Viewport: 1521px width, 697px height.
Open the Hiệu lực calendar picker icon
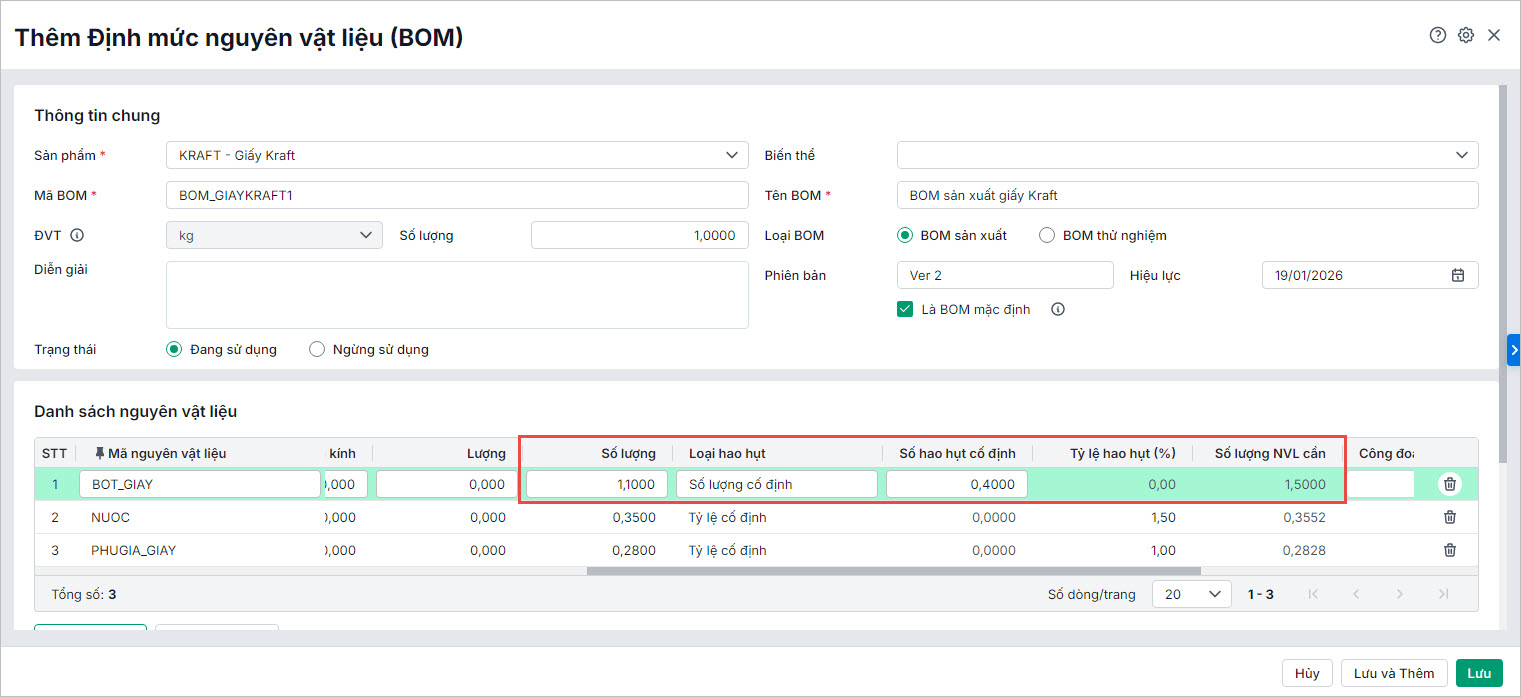1458,275
